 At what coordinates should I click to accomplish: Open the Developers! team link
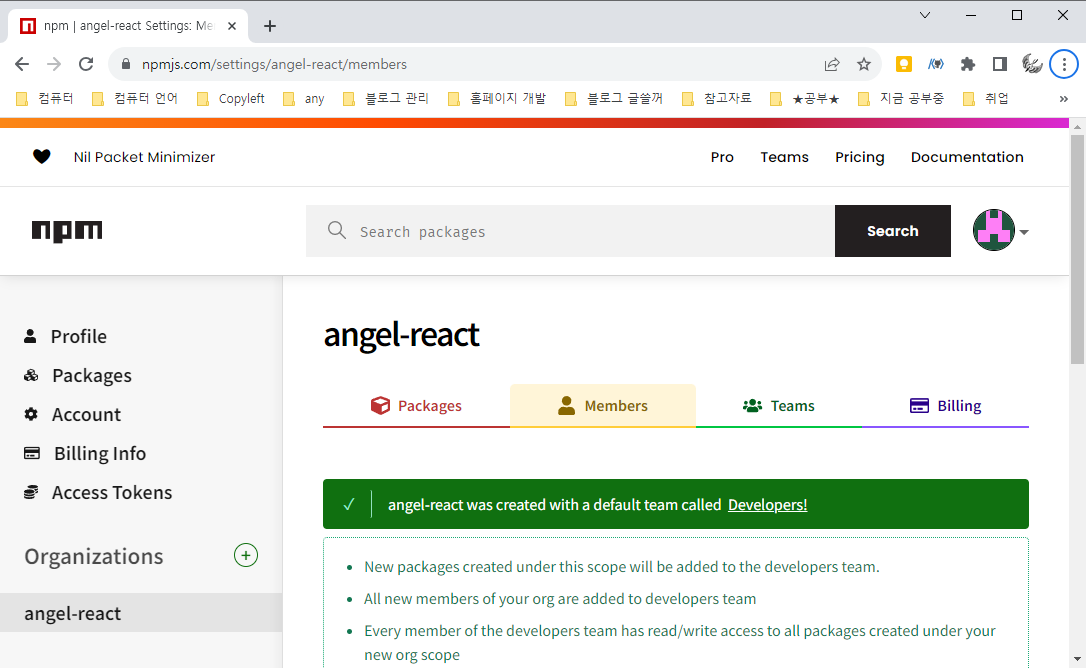pos(767,505)
